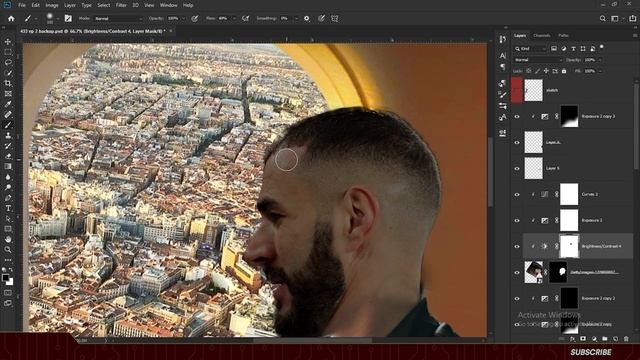Image resolution: width=640 pixels, height=360 pixels.
Task: Go to Home screen icon
Action: (11, 18)
